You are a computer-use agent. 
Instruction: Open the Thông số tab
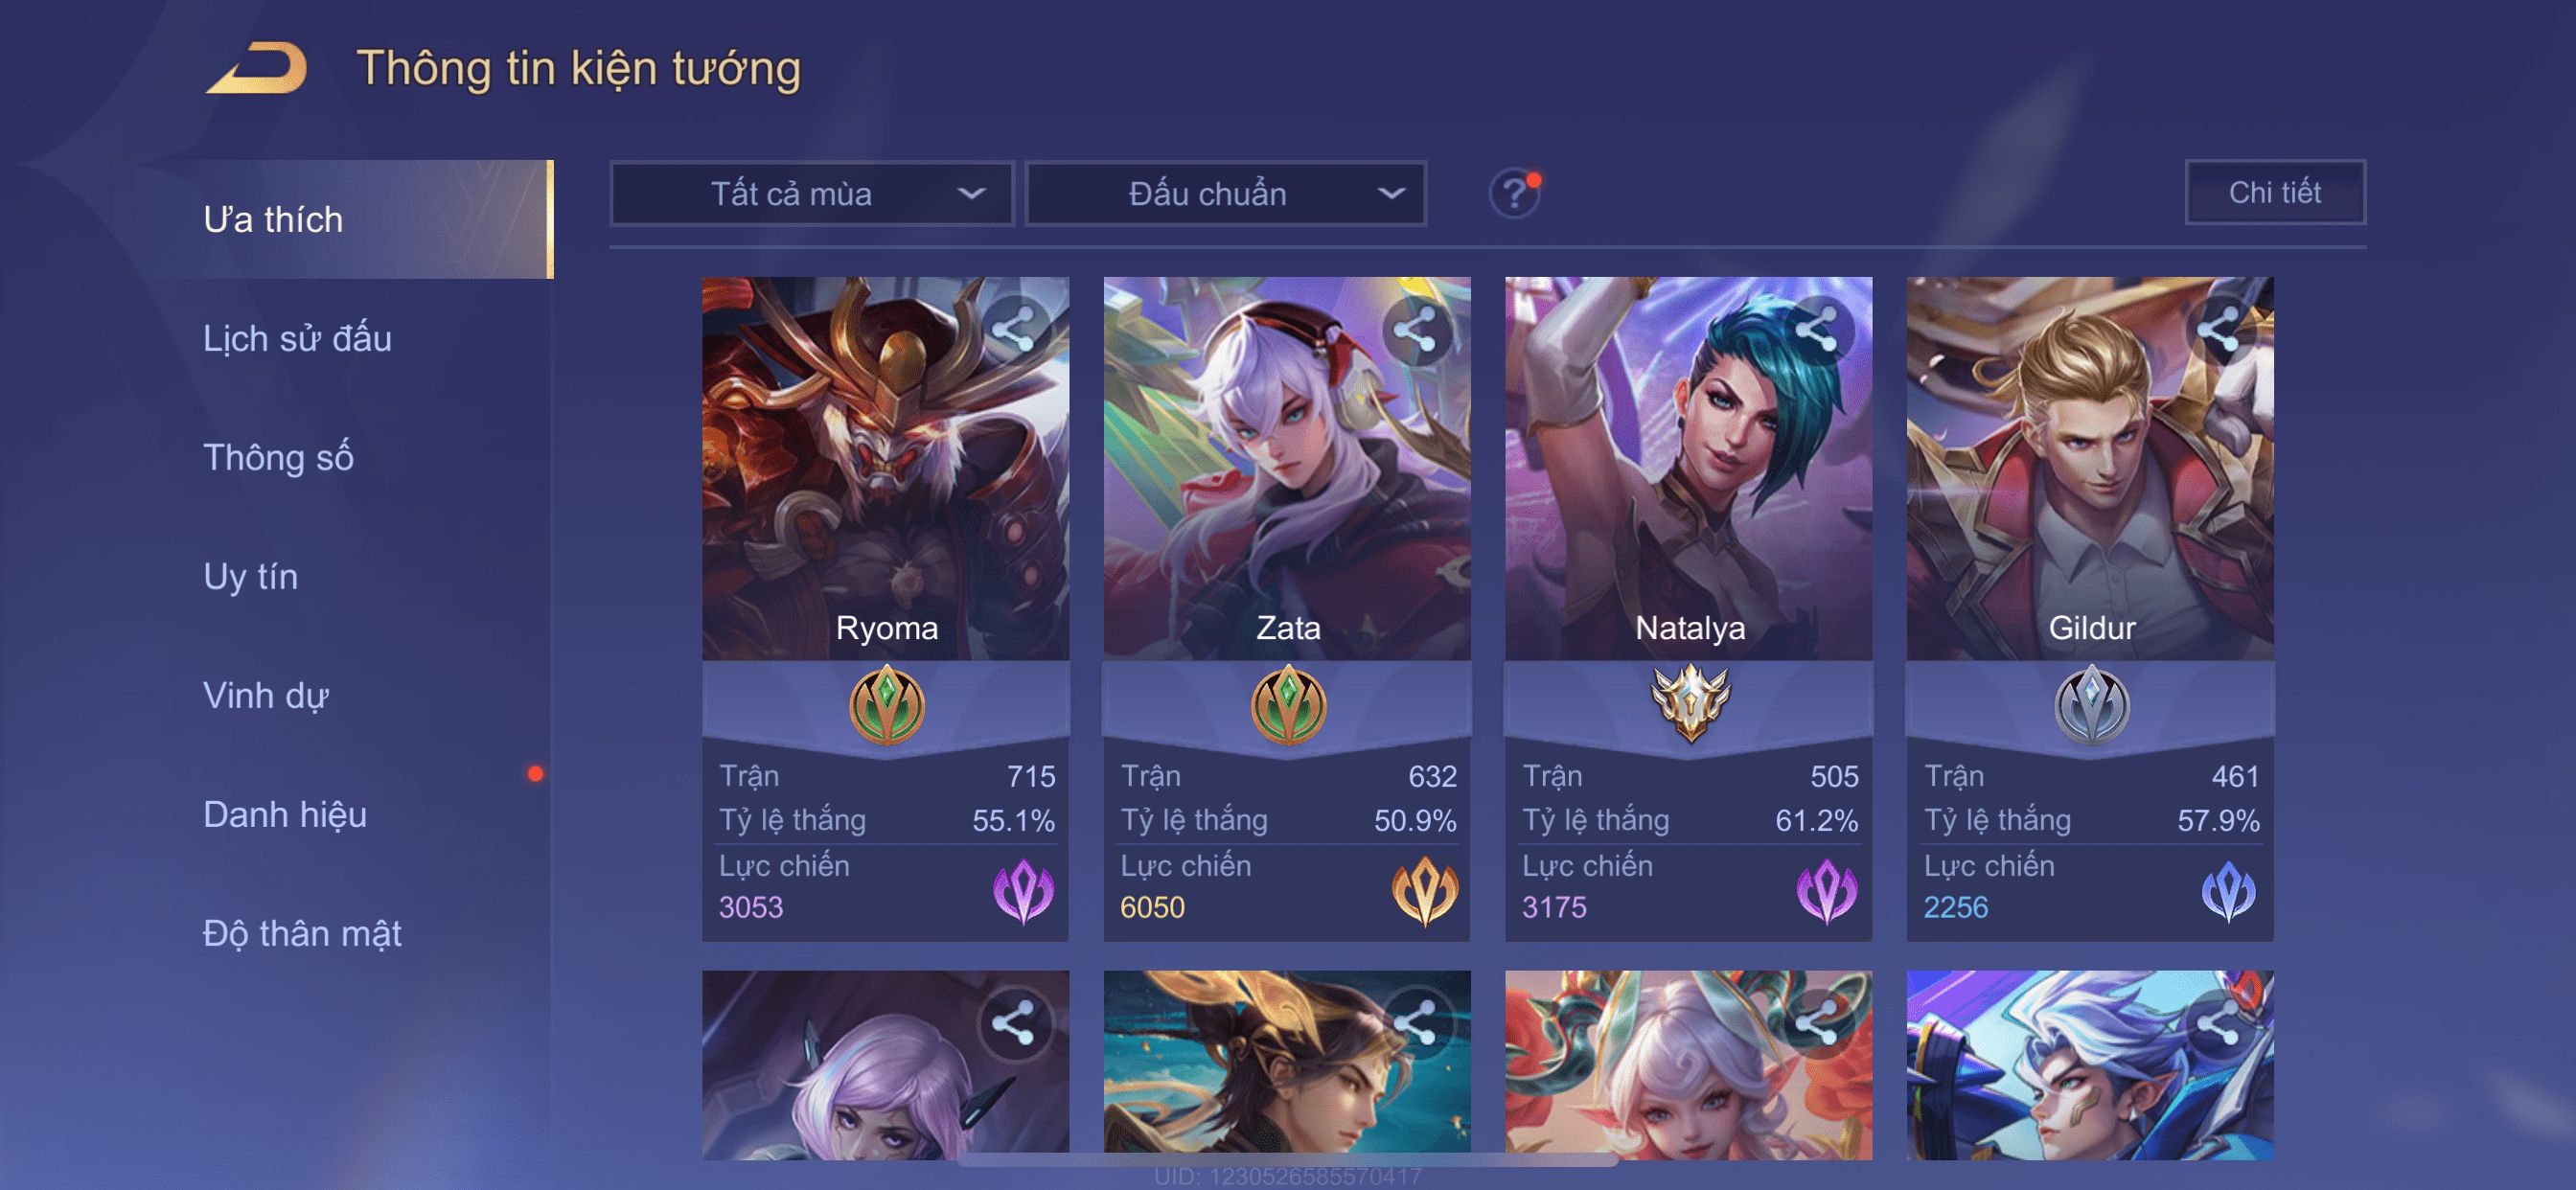click(278, 457)
